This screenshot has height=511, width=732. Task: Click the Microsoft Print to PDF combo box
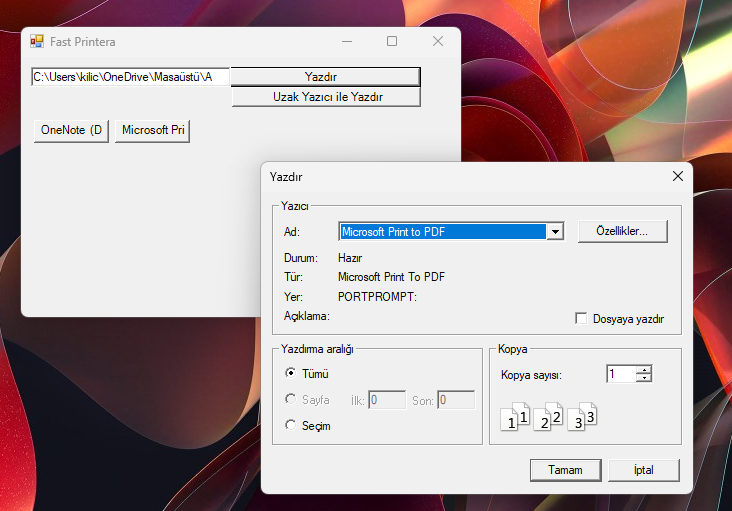[451, 232]
